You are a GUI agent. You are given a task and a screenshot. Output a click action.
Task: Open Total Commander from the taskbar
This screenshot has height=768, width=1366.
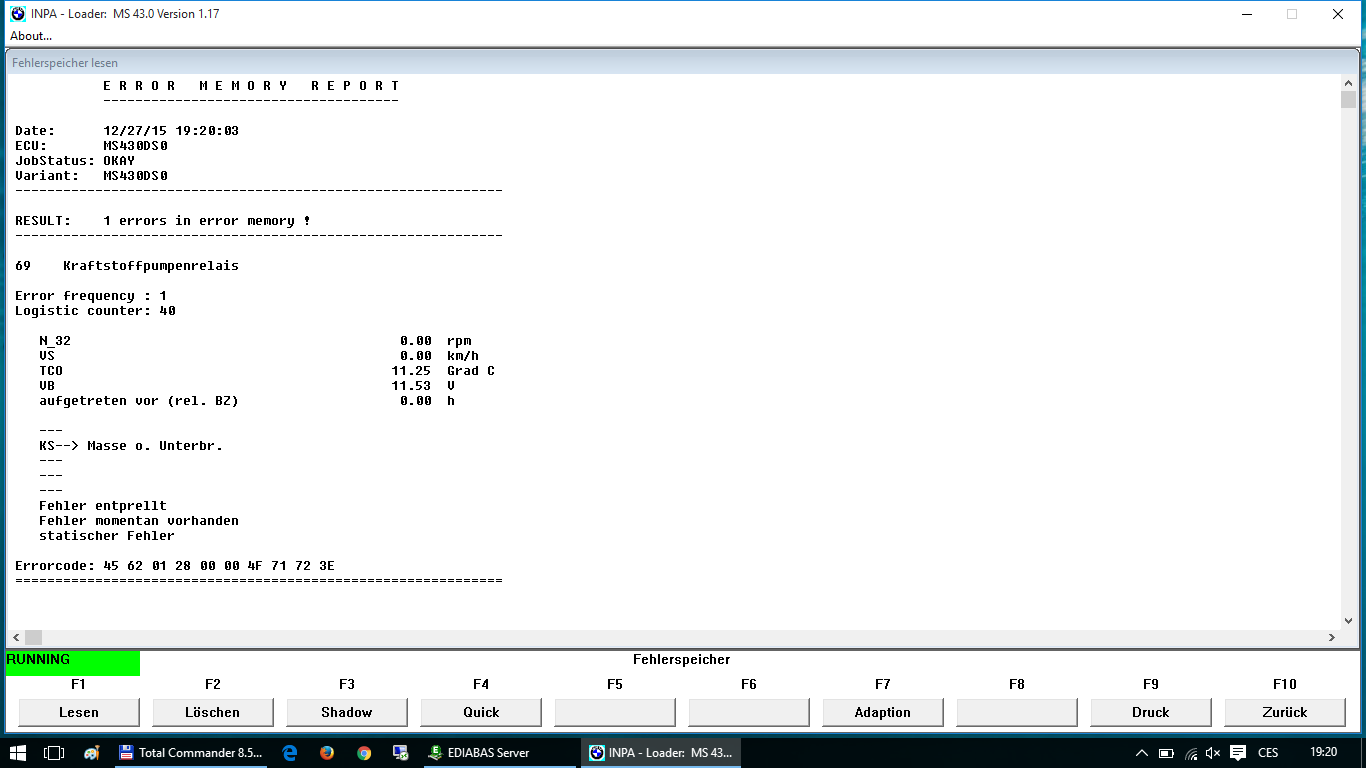192,753
